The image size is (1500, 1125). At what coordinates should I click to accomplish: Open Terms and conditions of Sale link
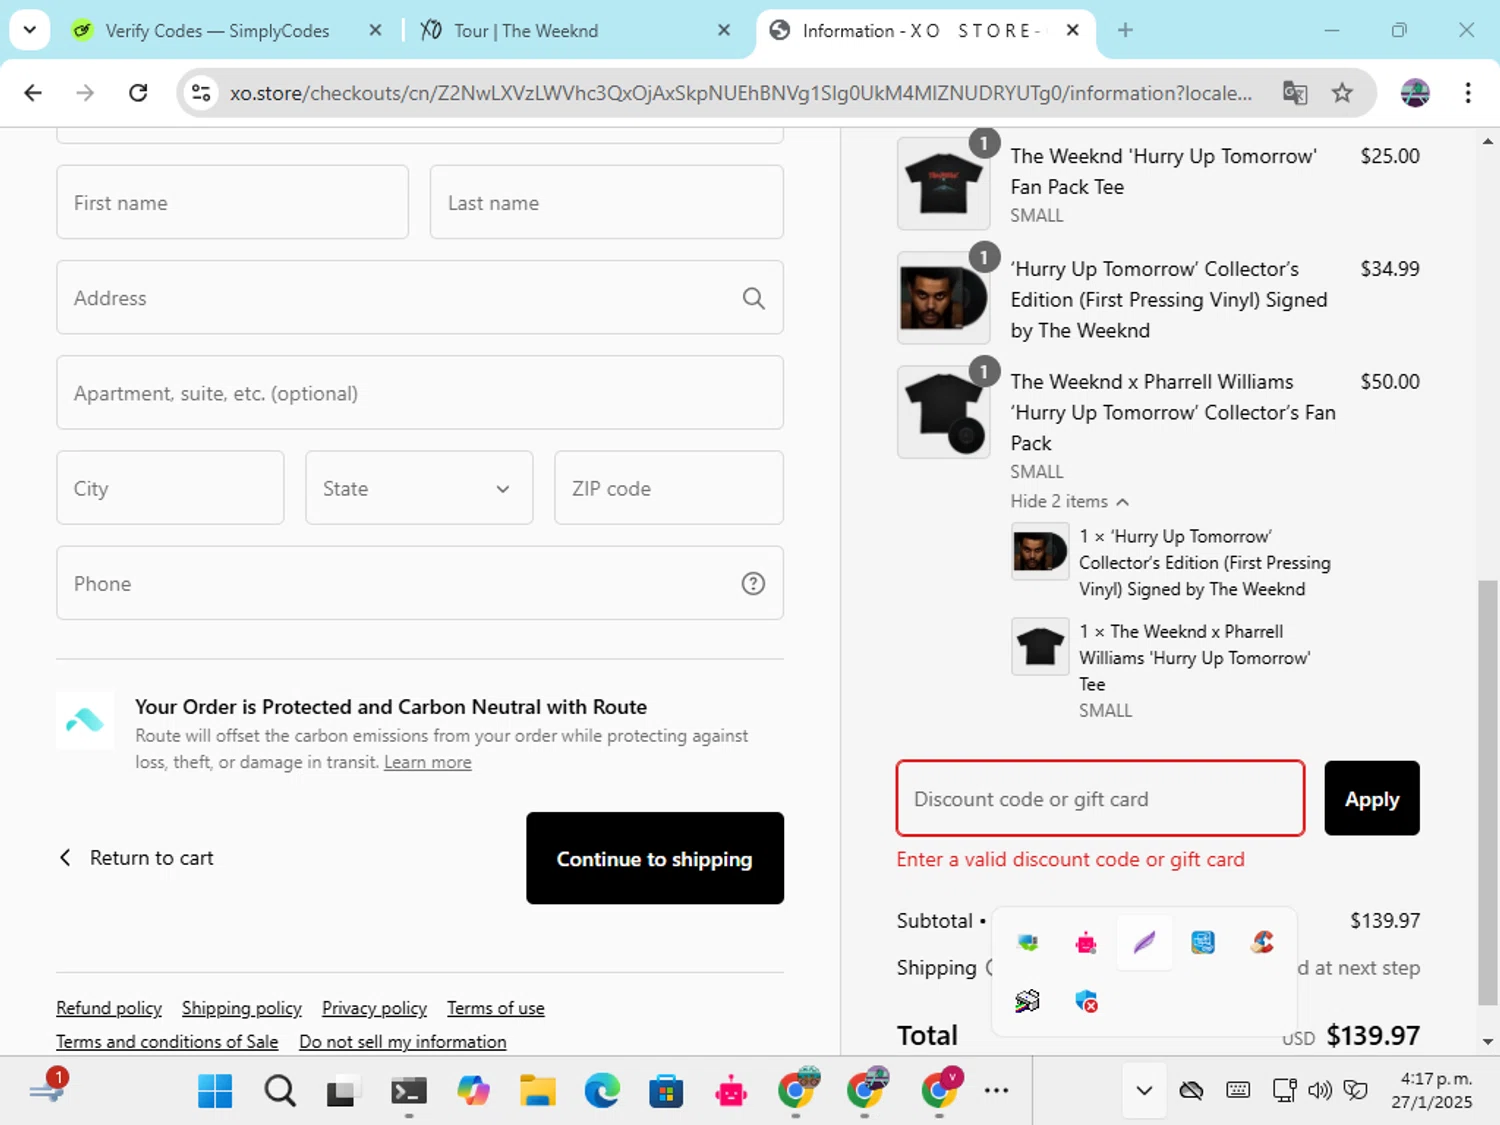click(167, 1042)
